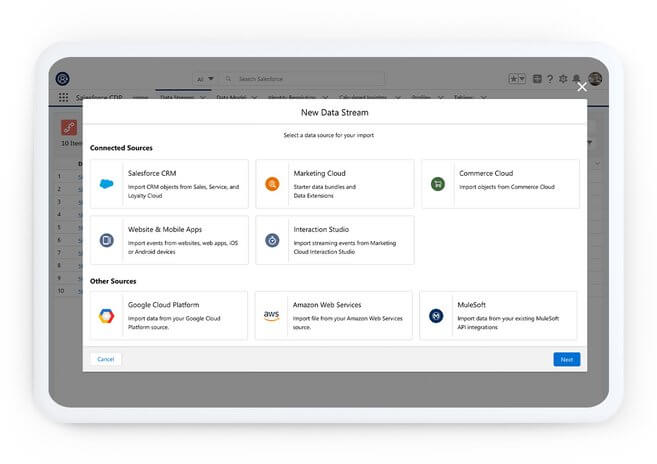Open the App Launcher grid
This screenshot has height=464, width=657.
[64, 98]
